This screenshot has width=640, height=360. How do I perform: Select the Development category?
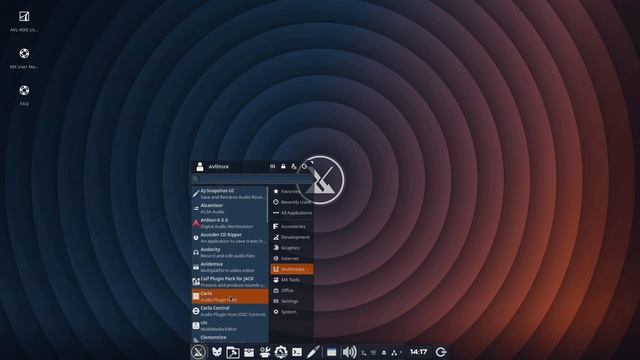pyautogui.click(x=292, y=237)
